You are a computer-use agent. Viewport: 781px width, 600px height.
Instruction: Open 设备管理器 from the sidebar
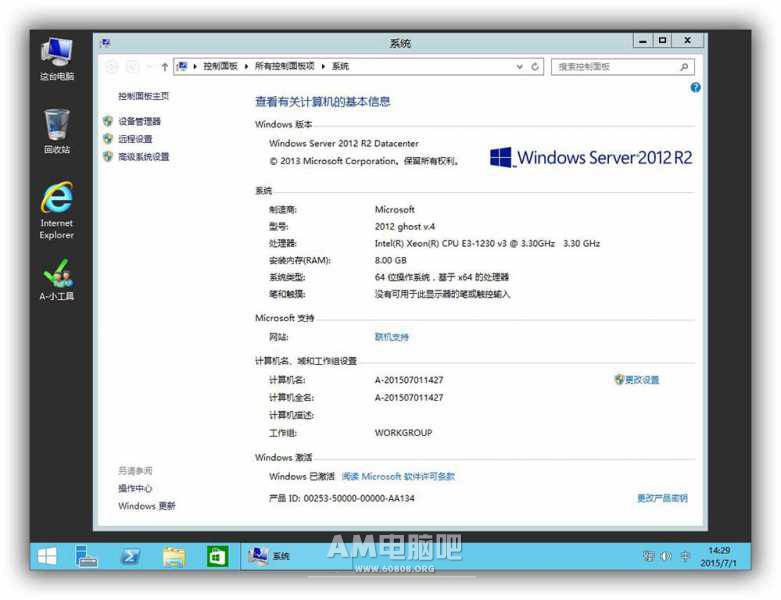(139, 121)
